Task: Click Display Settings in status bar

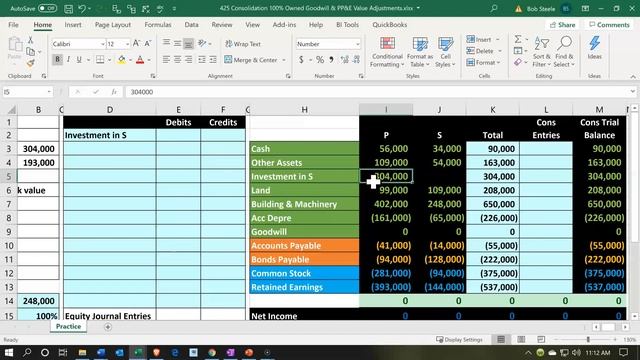Action: pyautogui.click(x=459, y=340)
